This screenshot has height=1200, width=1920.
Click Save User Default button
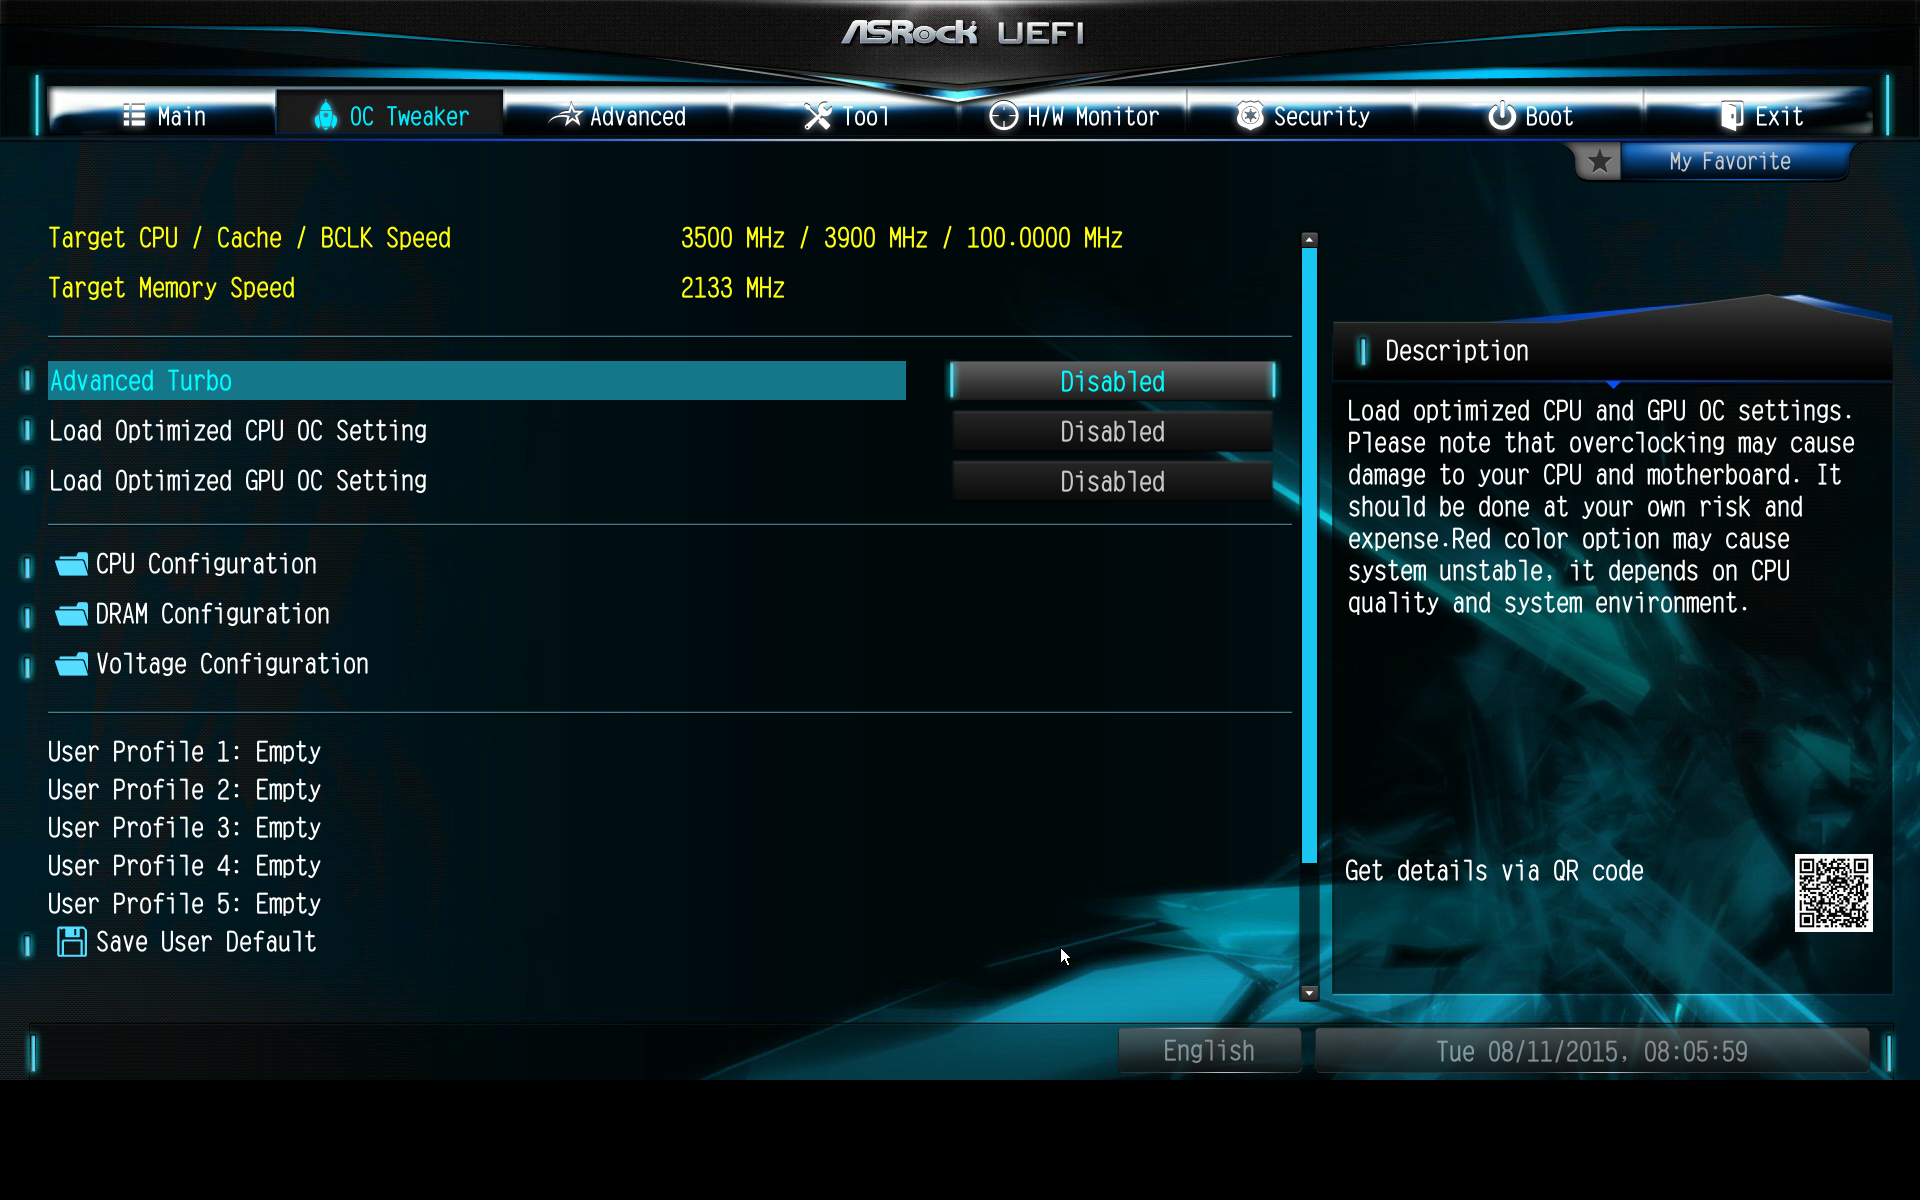point(203,941)
